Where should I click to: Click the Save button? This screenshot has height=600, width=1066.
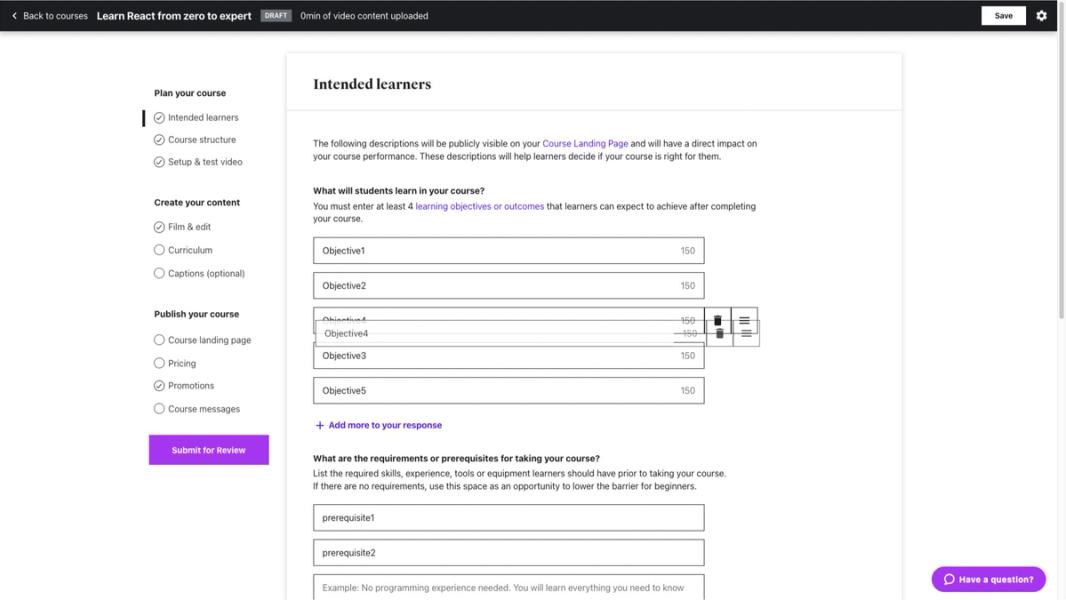[x=1003, y=15]
